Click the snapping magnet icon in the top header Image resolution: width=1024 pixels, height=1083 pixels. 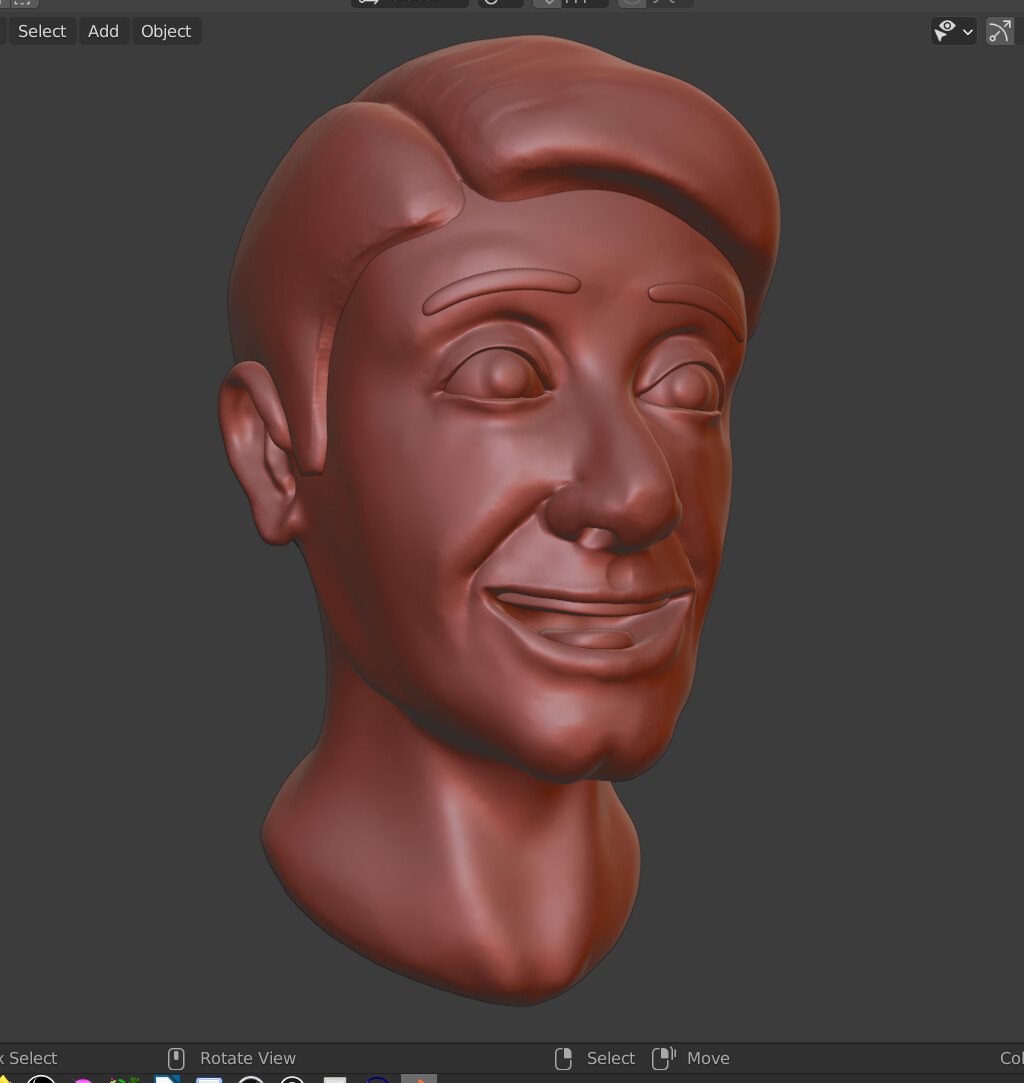pos(550,3)
